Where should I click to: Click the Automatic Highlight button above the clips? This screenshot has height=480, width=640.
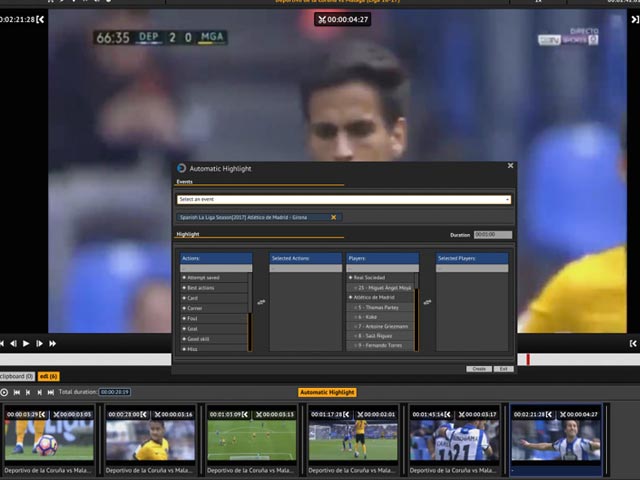[327, 392]
